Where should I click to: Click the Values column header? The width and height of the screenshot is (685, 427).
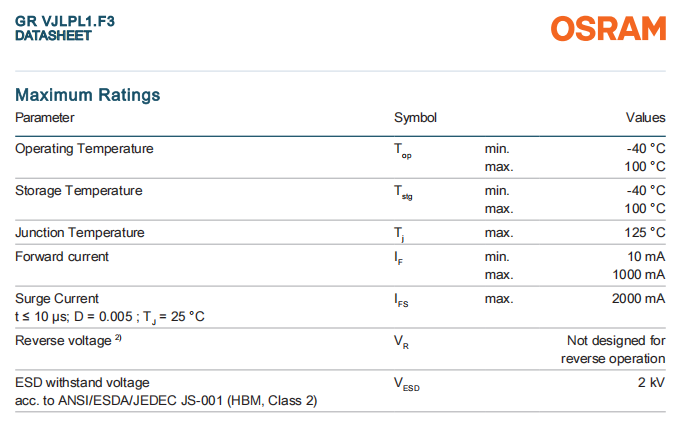(645, 118)
